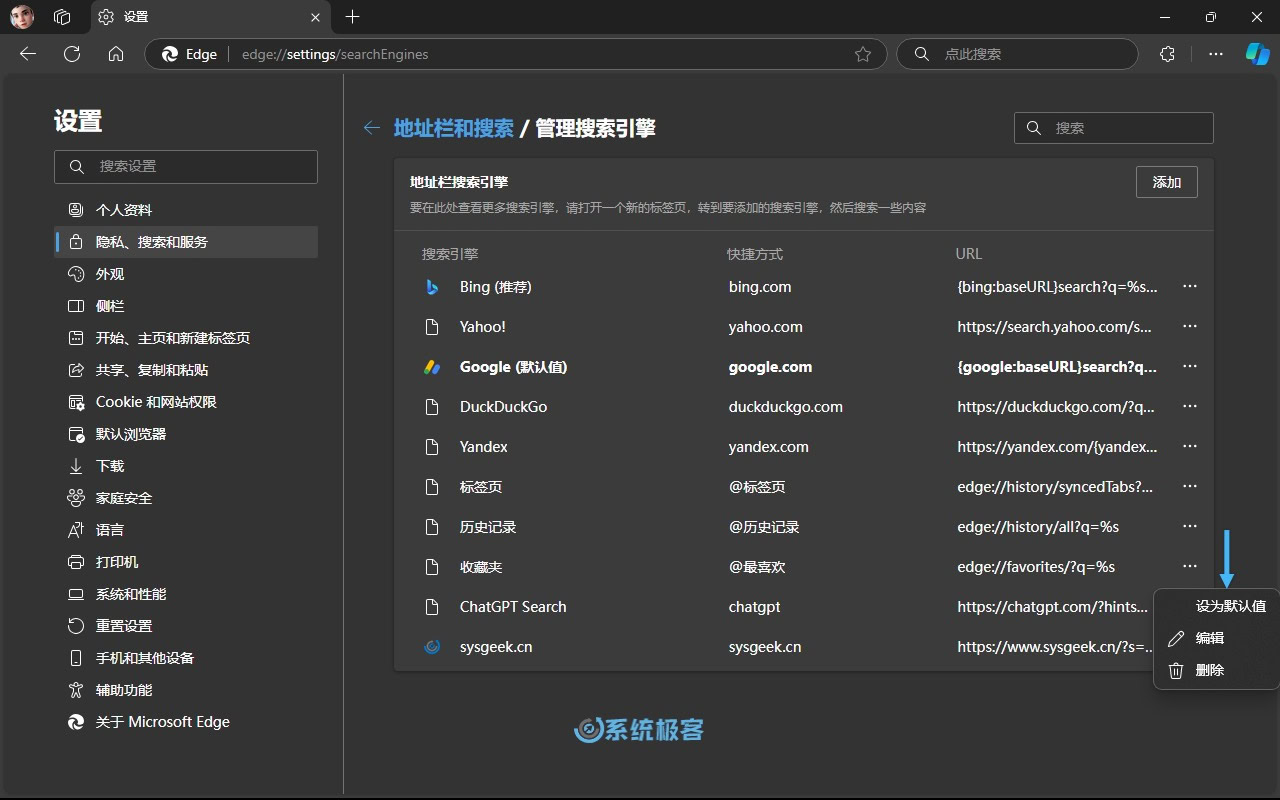Image resolution: width=1280 pixels, height=800 pixels.
Task: Open 开始、主页和新建标签页 settings
Action: point(186,338)
